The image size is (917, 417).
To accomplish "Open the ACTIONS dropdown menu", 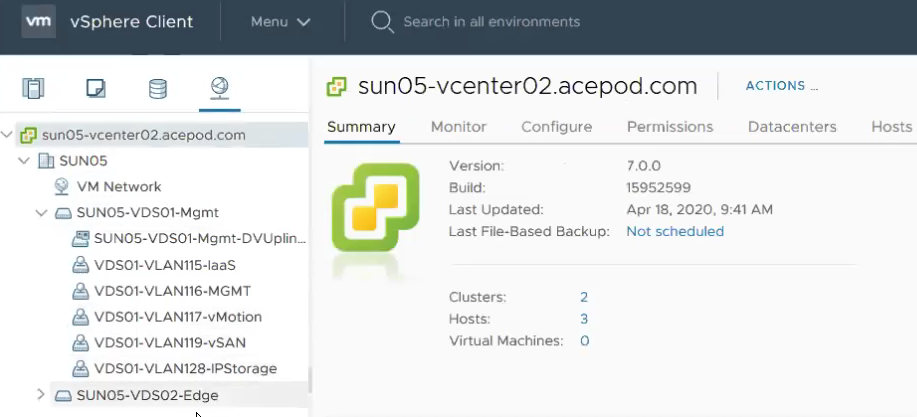I will pyautogui.click(x=781, y=86).
